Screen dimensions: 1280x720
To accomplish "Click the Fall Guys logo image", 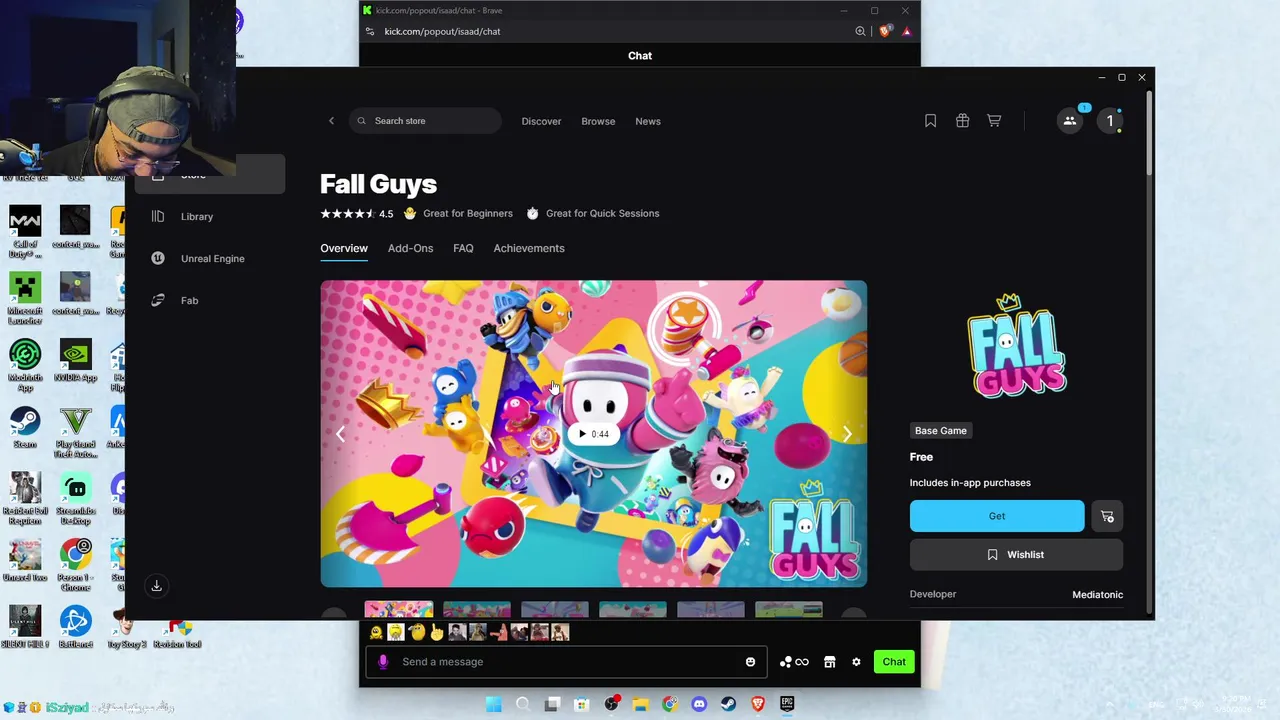I will [1017, 345].
